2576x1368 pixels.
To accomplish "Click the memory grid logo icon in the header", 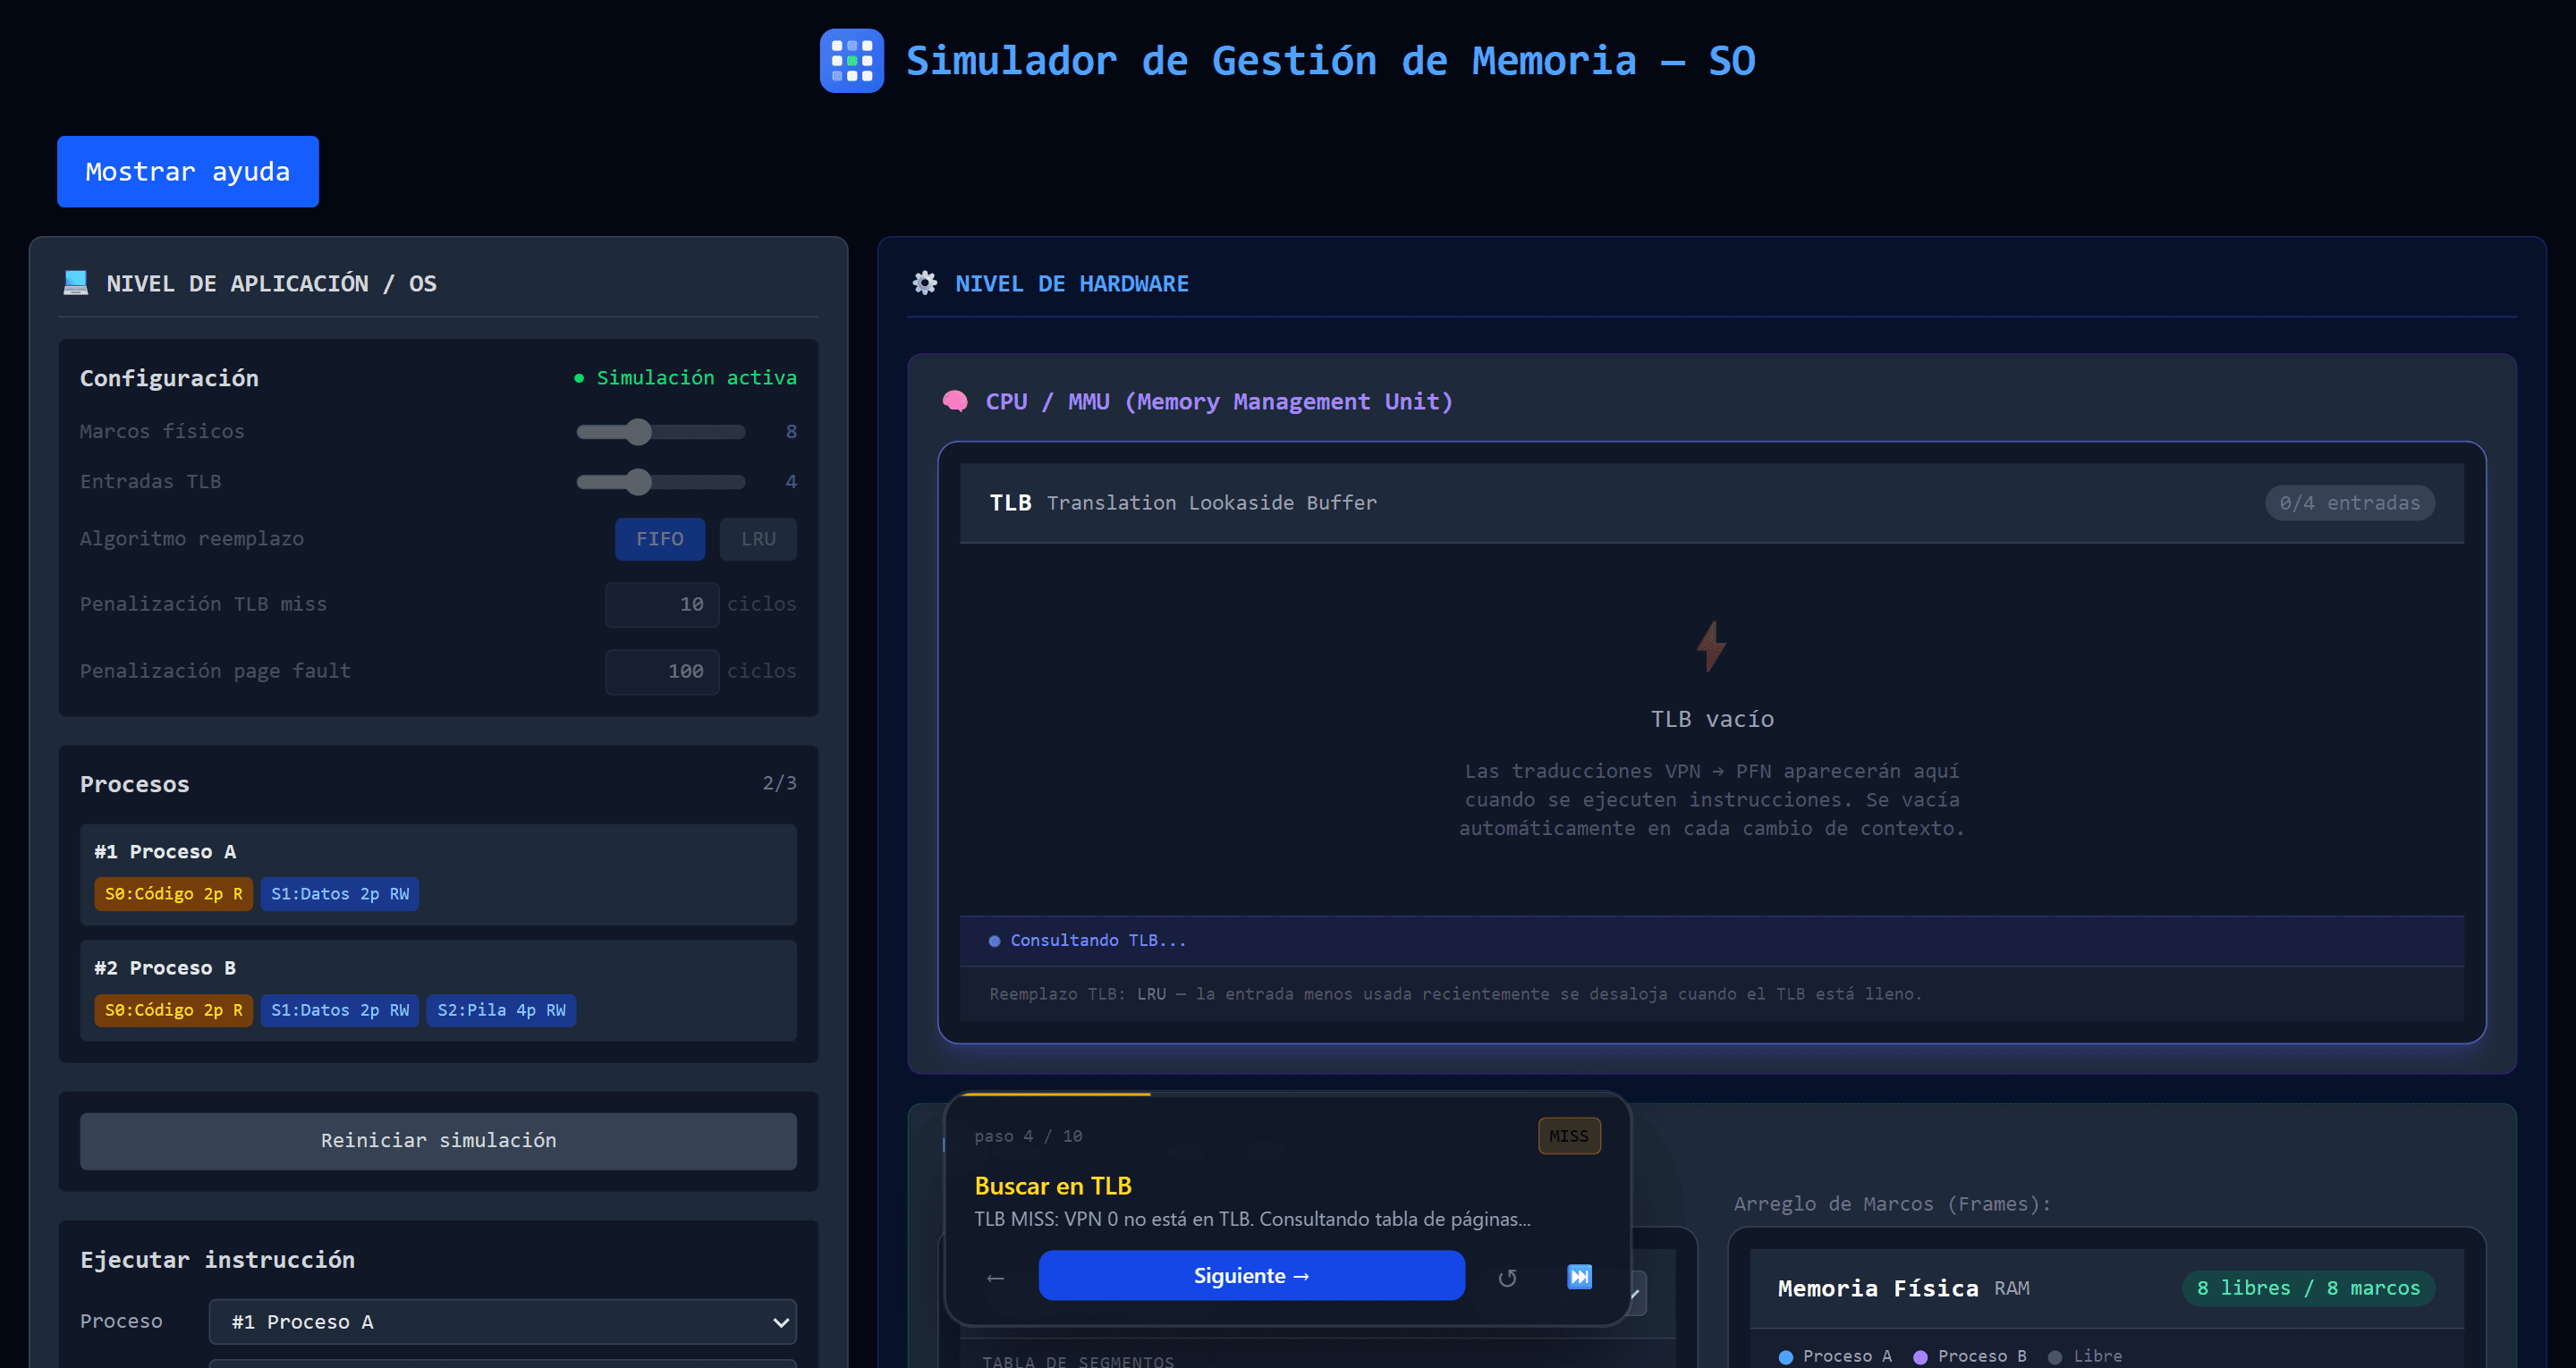I will (x=851, y=61).
